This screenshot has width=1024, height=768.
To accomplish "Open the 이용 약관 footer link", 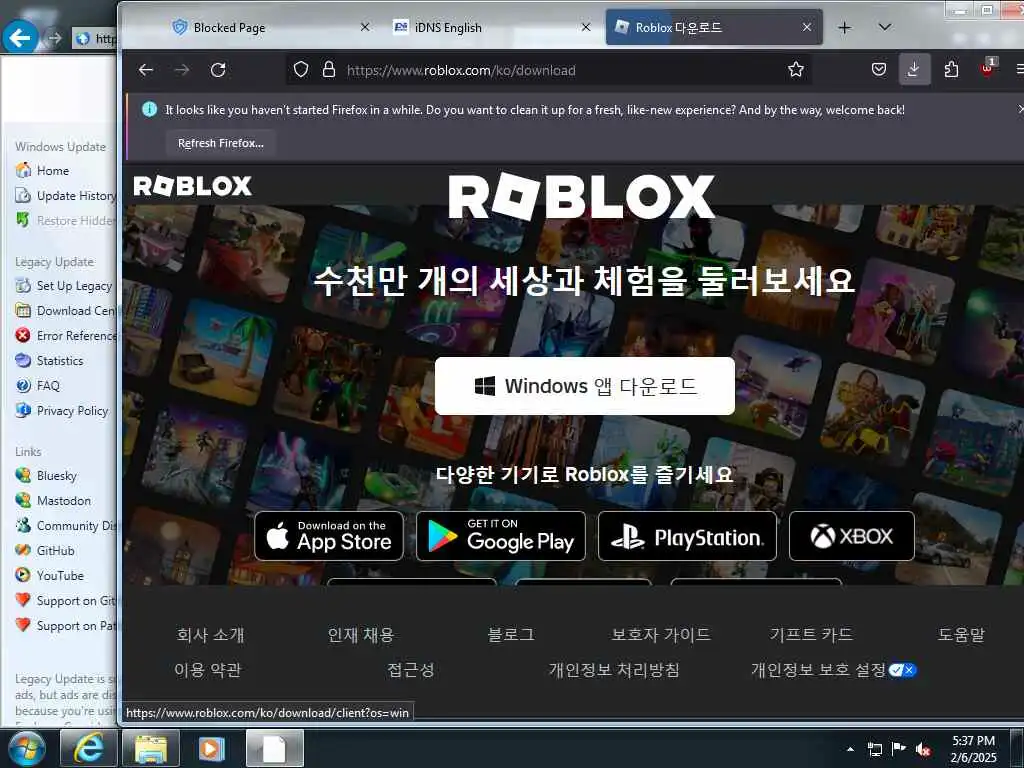I will tap(208, 670).
